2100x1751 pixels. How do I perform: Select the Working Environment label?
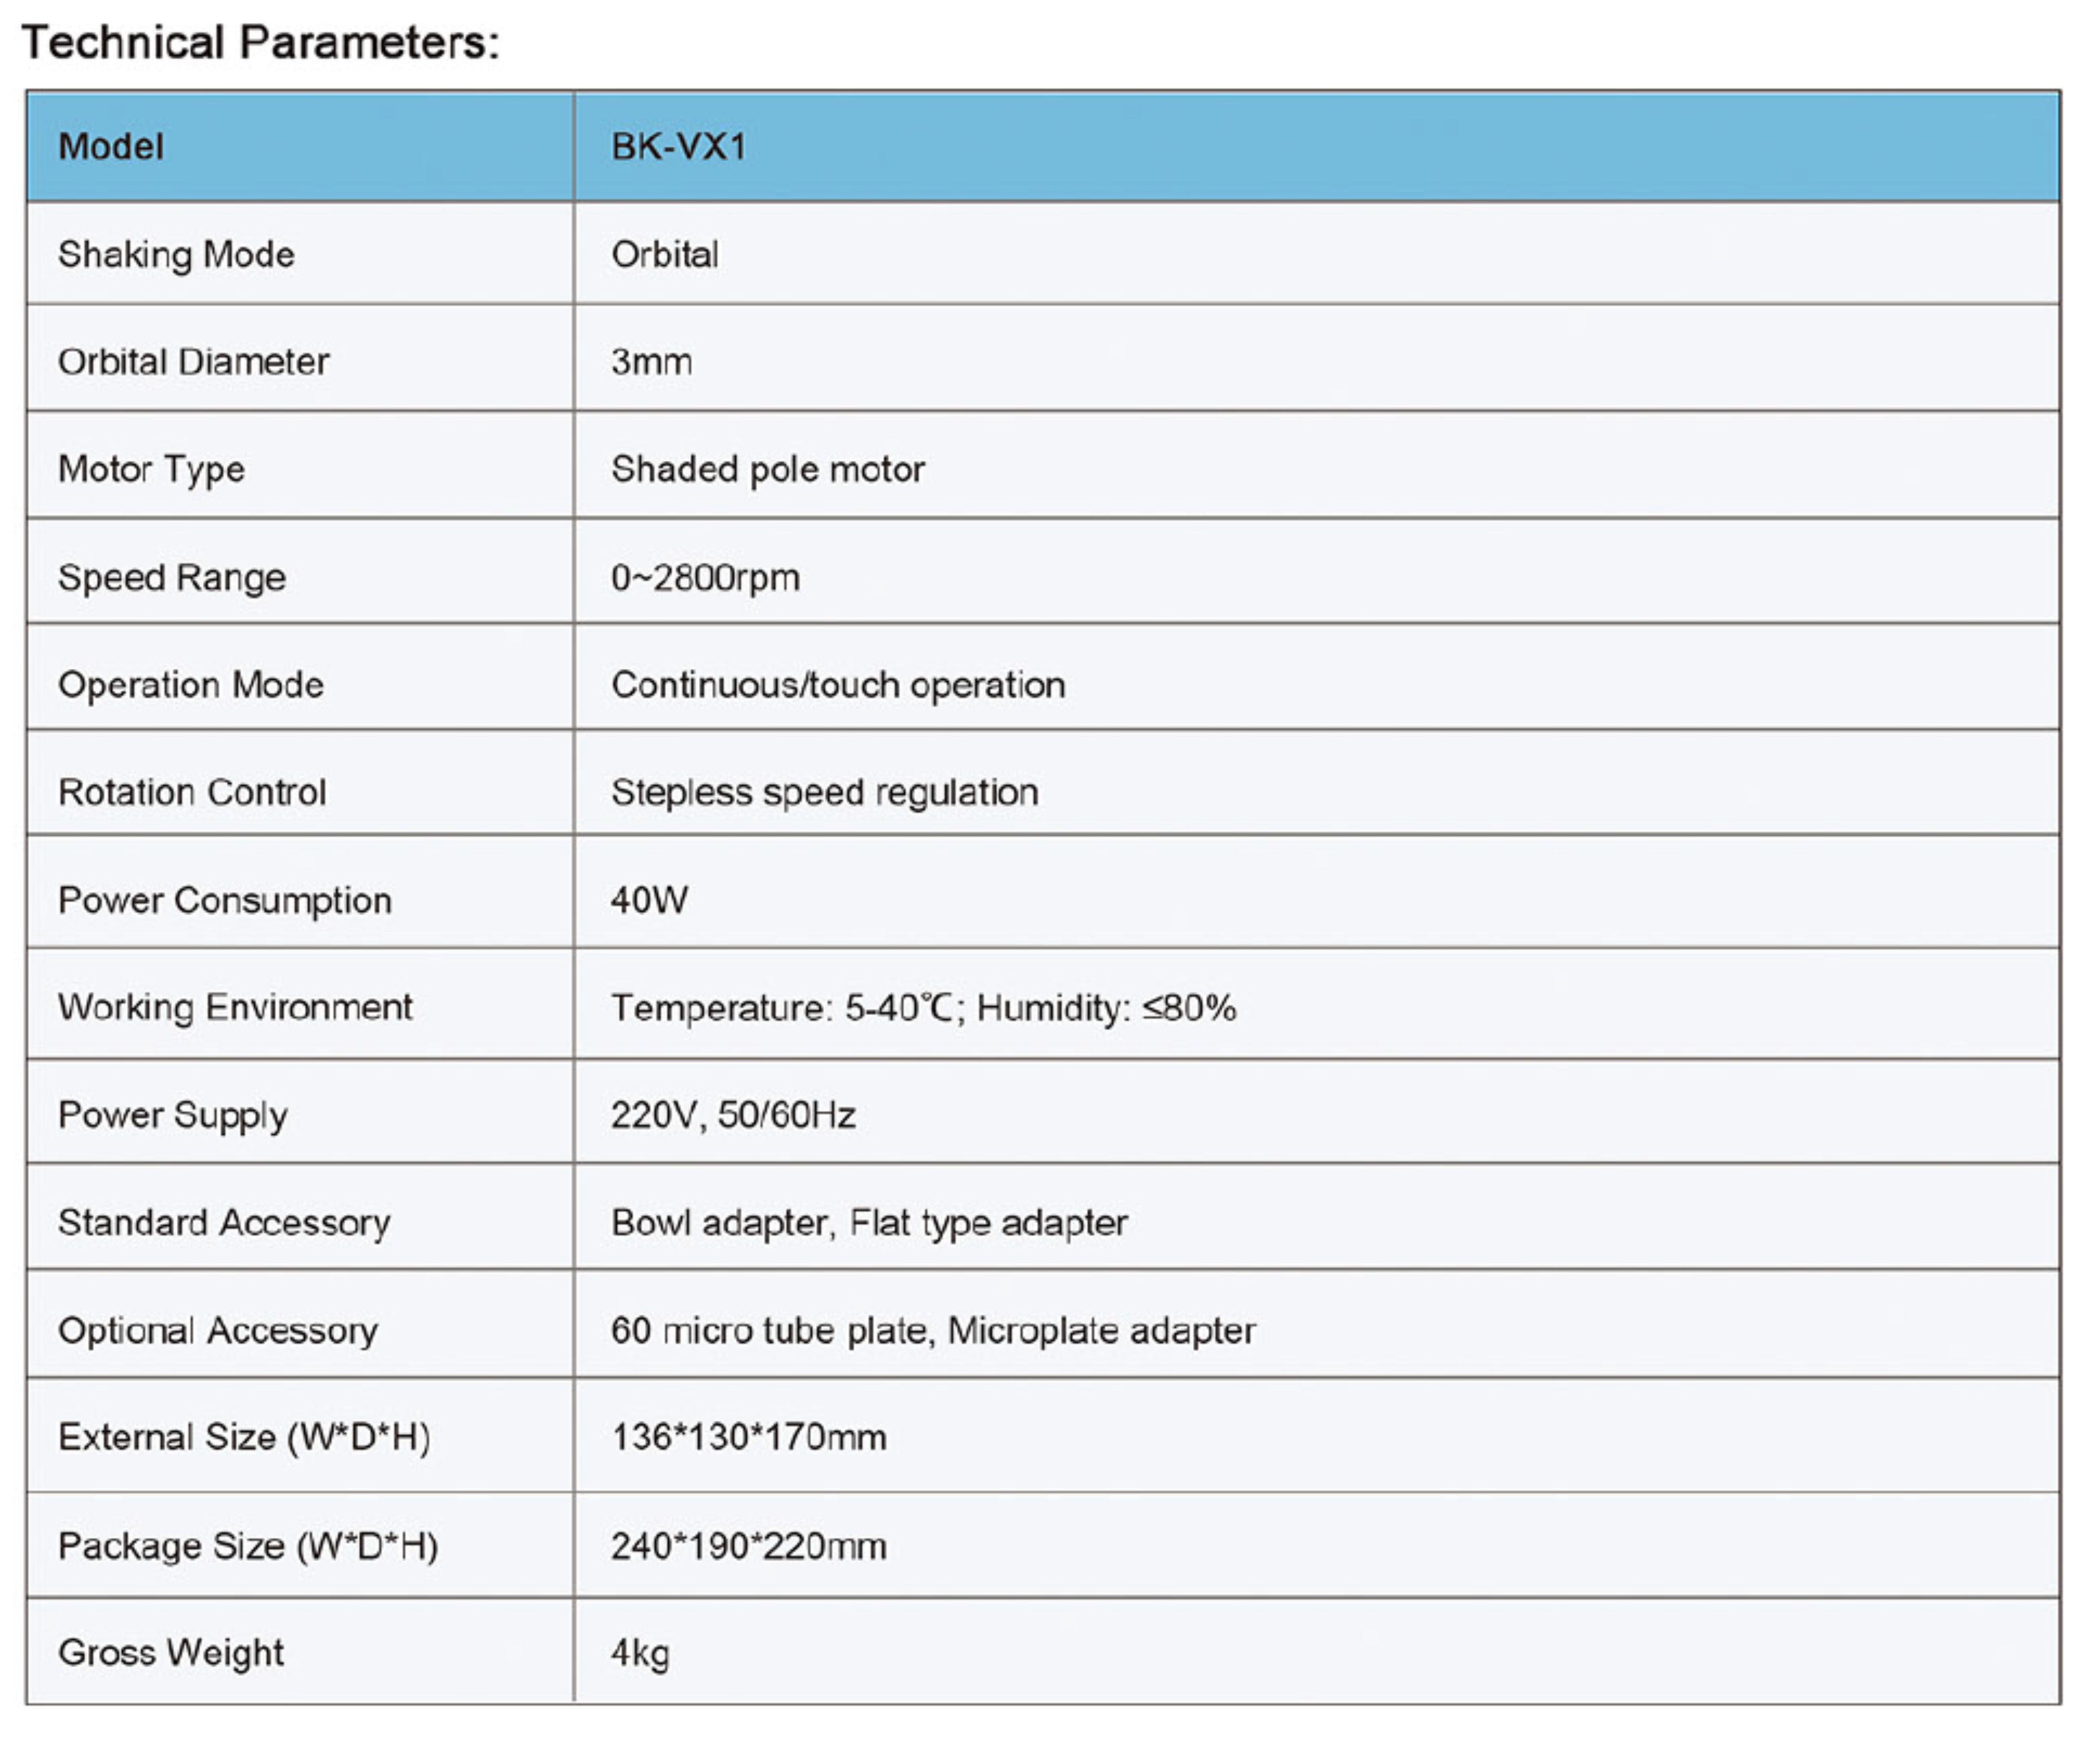click(235, 1007)
